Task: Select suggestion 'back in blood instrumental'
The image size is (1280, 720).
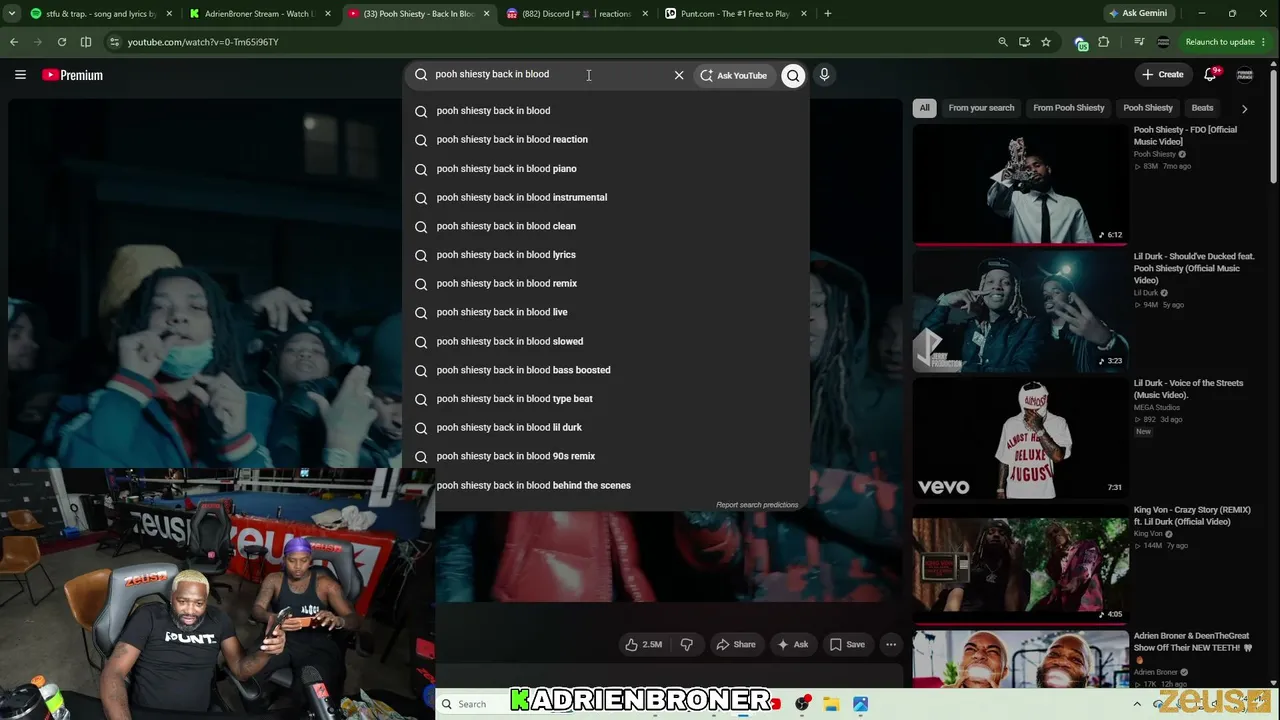Action: click(606, 198)
